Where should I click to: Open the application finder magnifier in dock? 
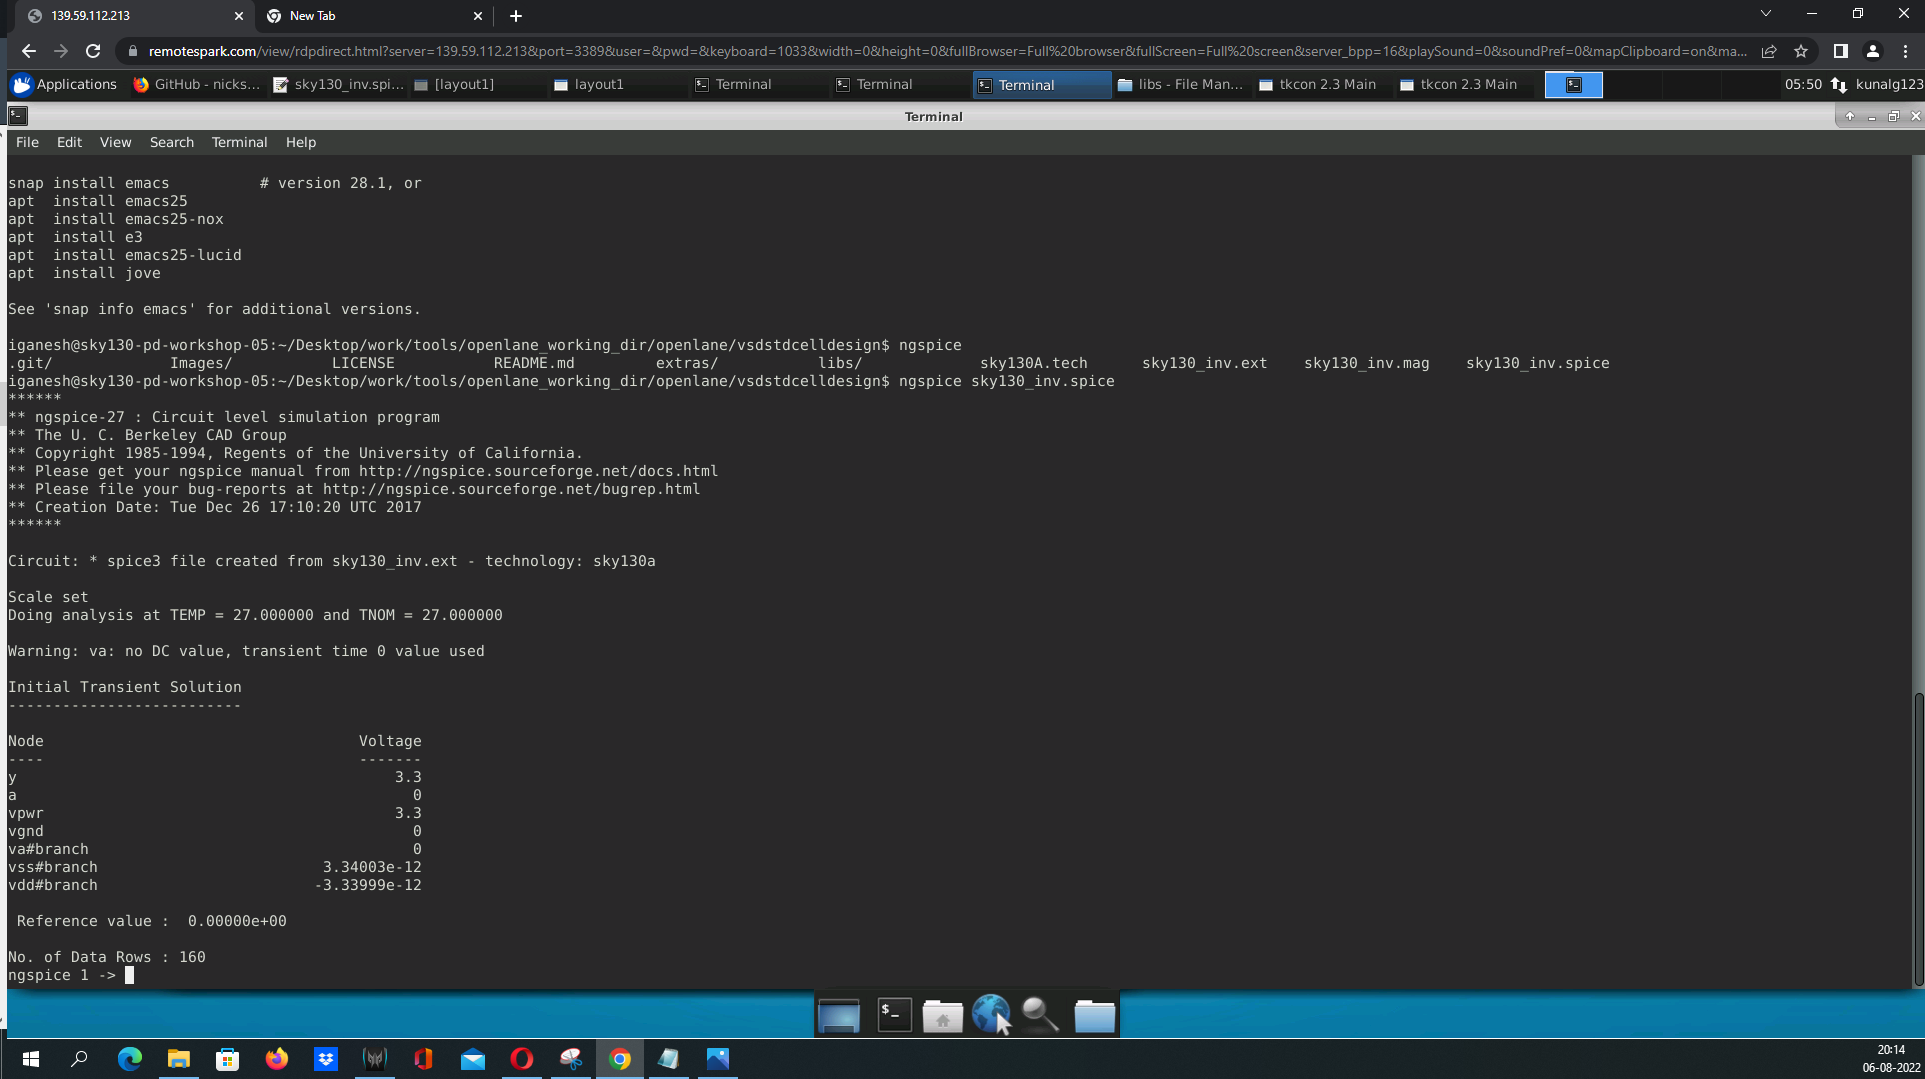1041,1014
